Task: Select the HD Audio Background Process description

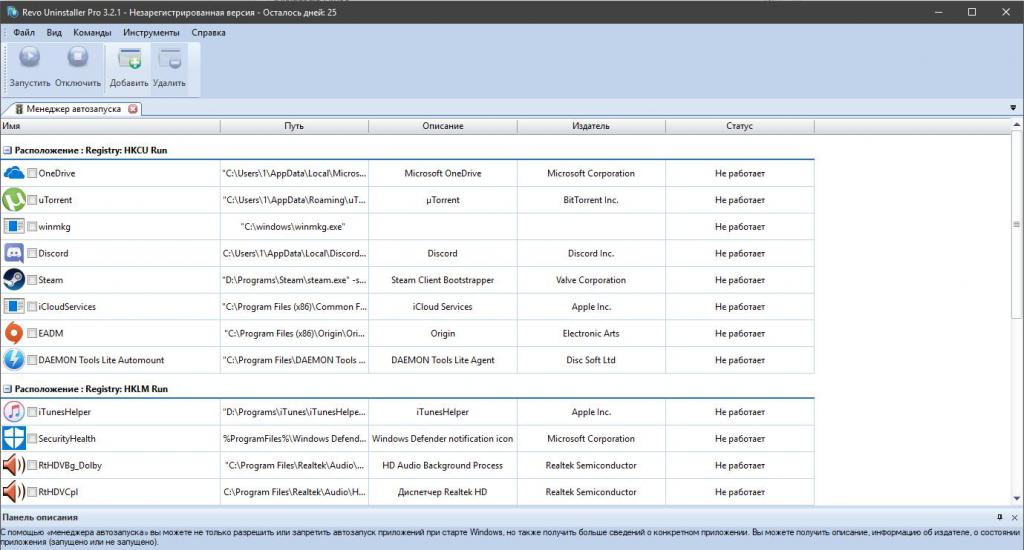Action: tap(443, 466)
